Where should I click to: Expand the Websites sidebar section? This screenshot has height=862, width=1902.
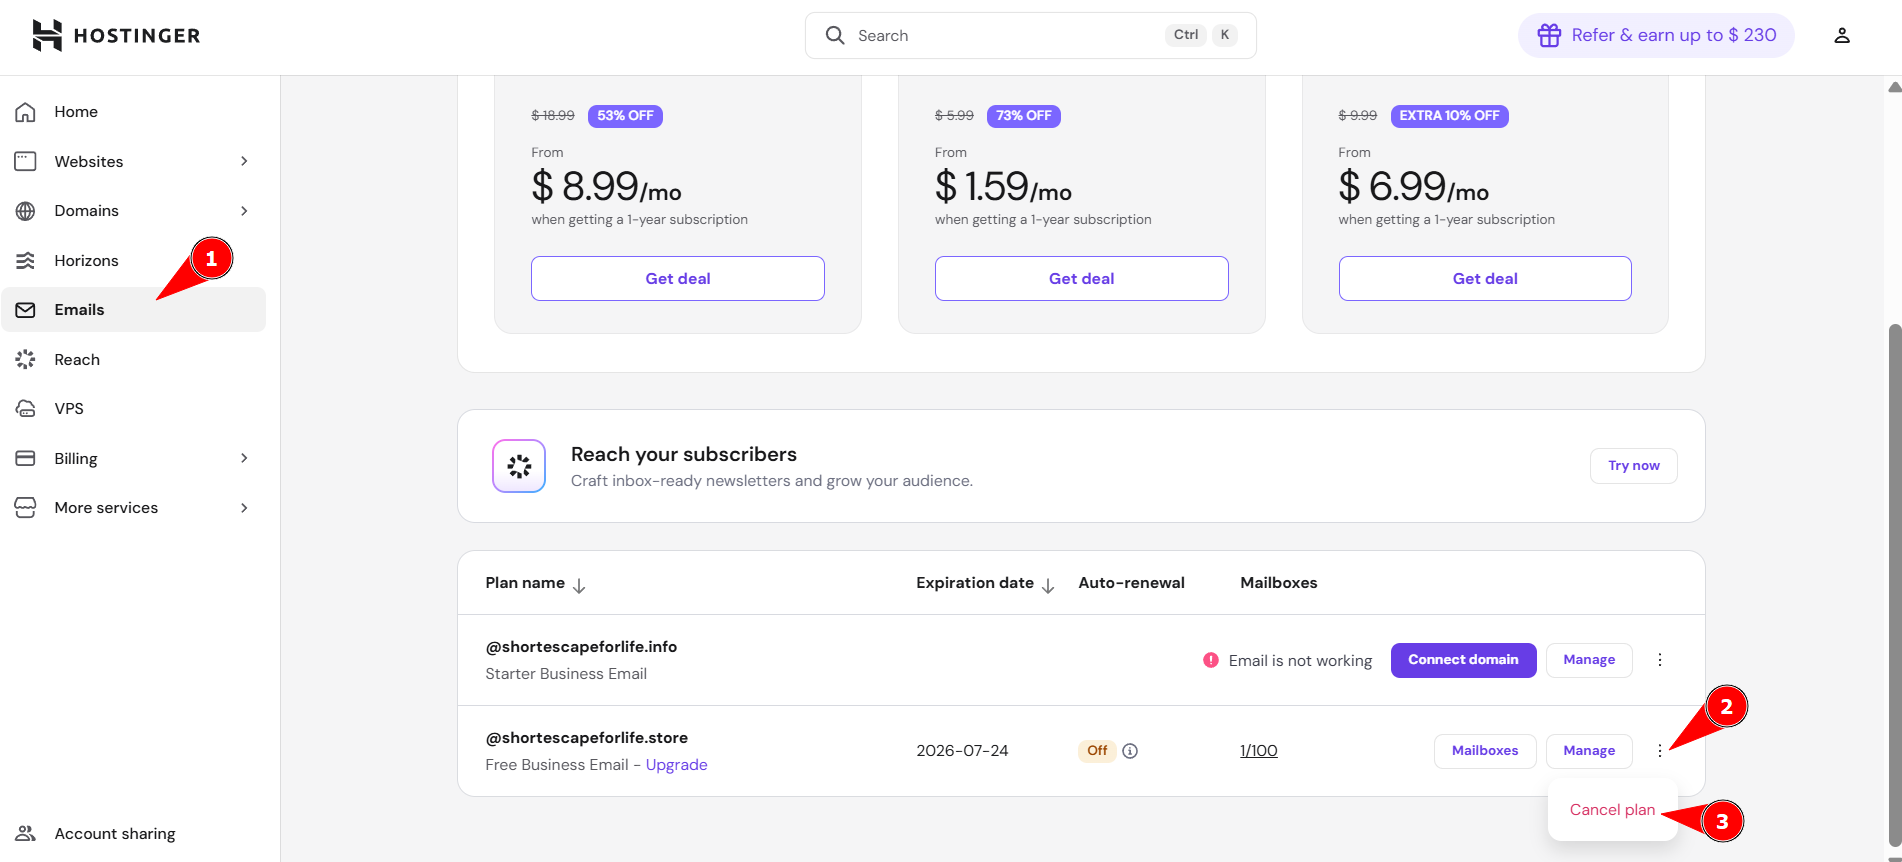243,161
